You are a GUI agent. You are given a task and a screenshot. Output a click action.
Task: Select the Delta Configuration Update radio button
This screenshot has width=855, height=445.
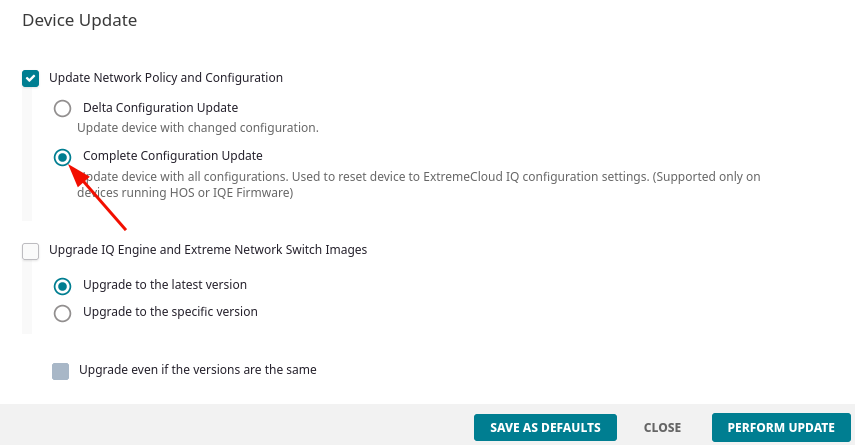coord(63,108)
